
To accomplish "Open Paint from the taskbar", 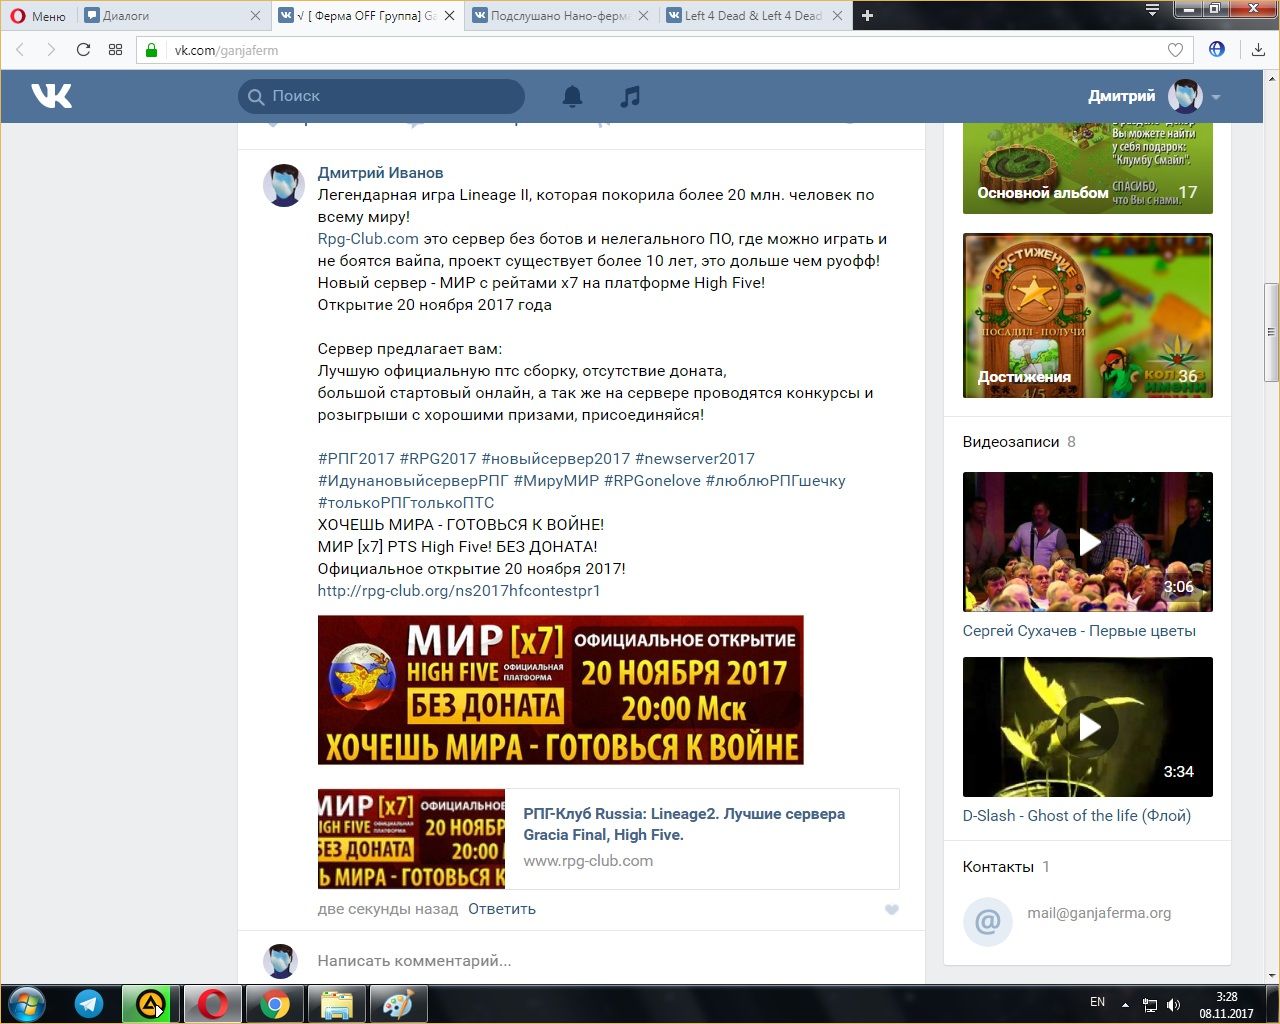I will click(398, 1004).
